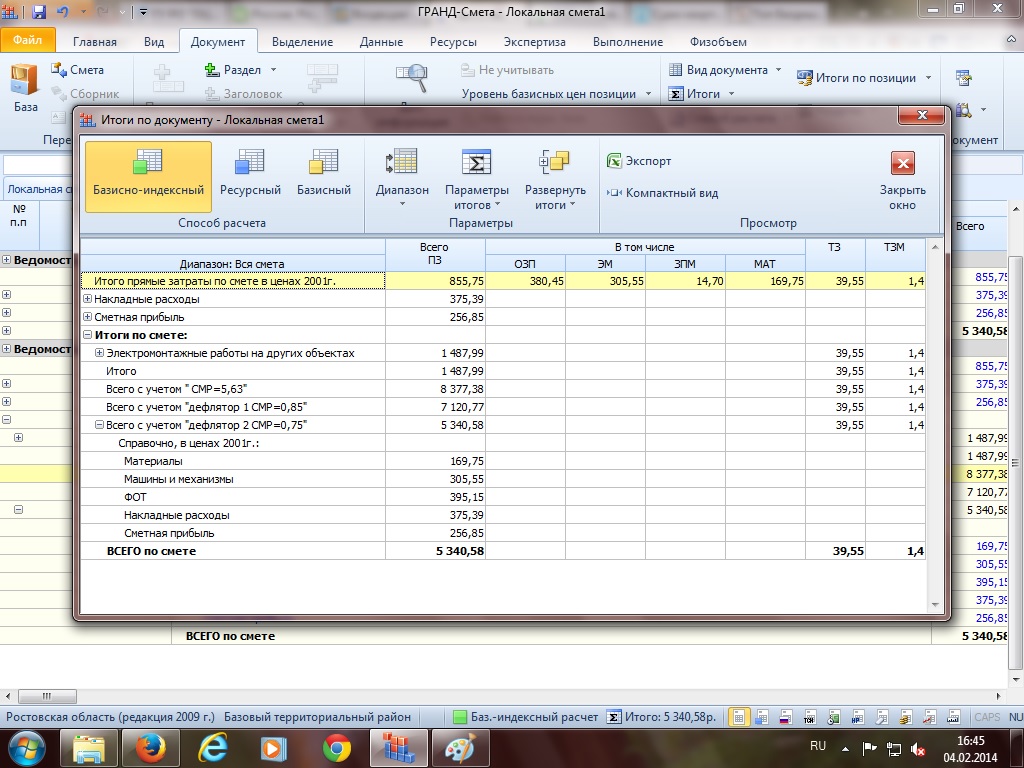Launch Firefox from the taskbar

click(x=150, y=747)
